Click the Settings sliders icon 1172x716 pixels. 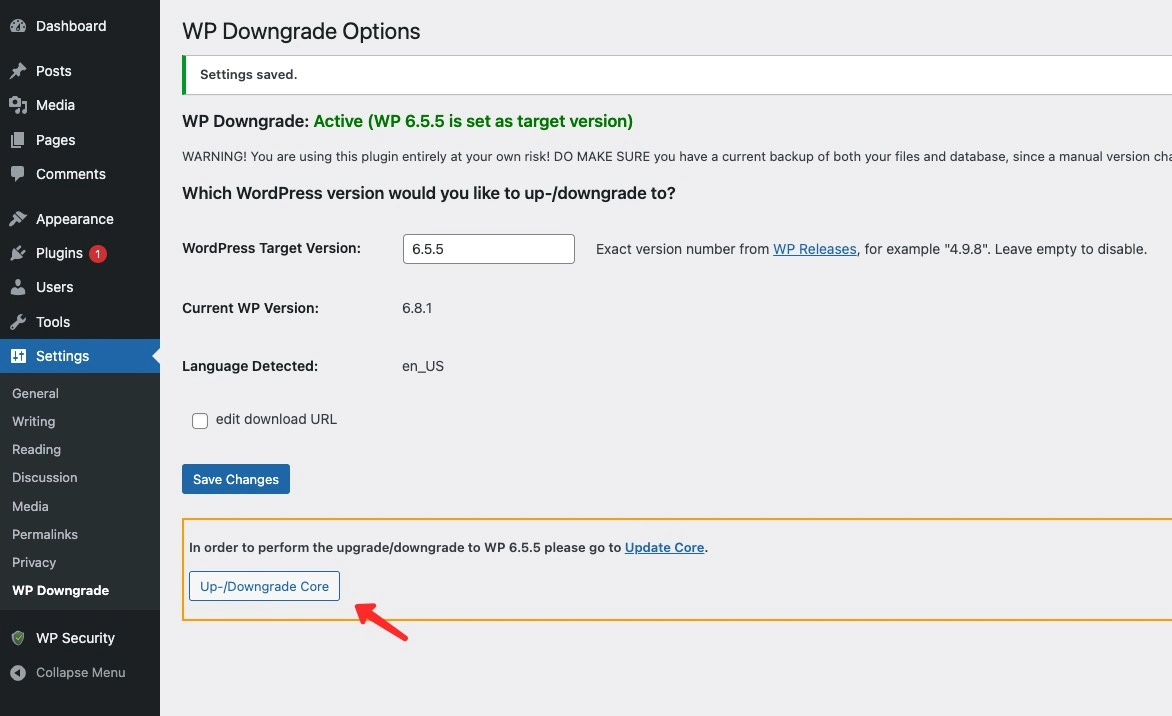18,357
